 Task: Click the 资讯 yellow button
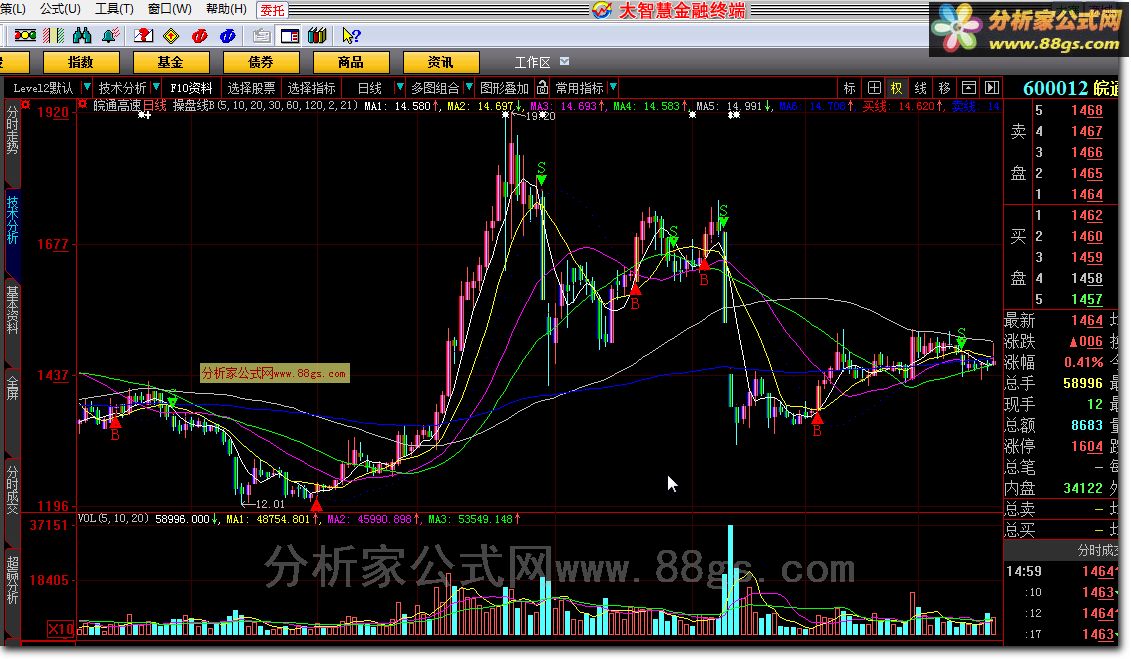[x=441, y=62]
